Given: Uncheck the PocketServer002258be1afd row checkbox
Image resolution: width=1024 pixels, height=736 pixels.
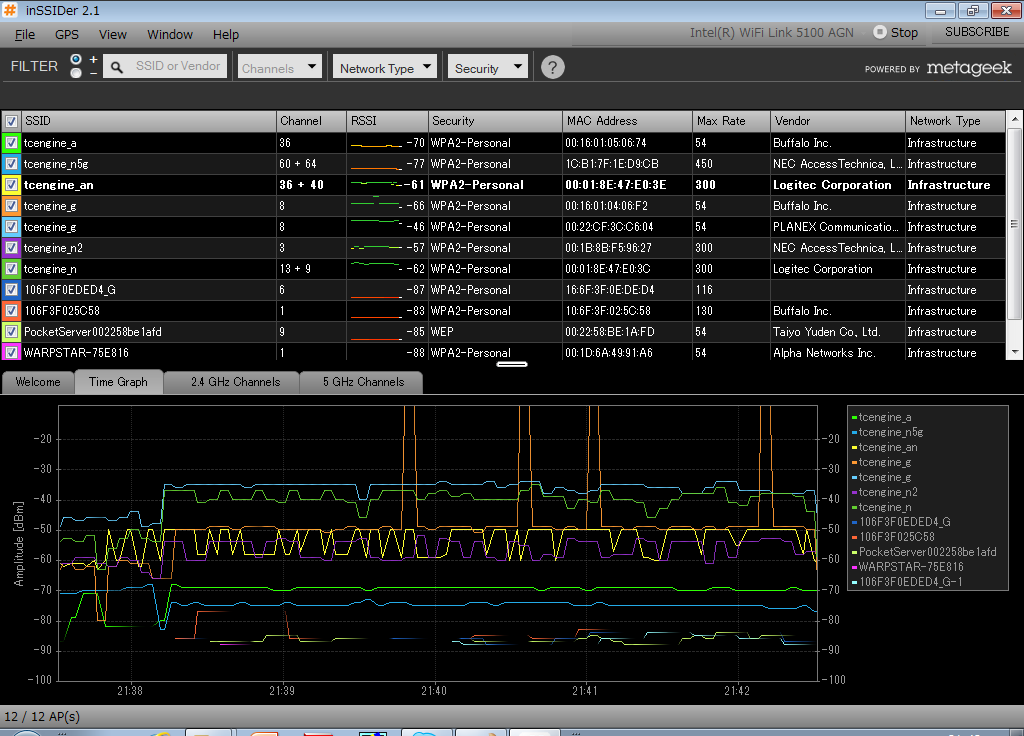Looking at the screenshot, I should pyautogui.click(x=11, y=332).
